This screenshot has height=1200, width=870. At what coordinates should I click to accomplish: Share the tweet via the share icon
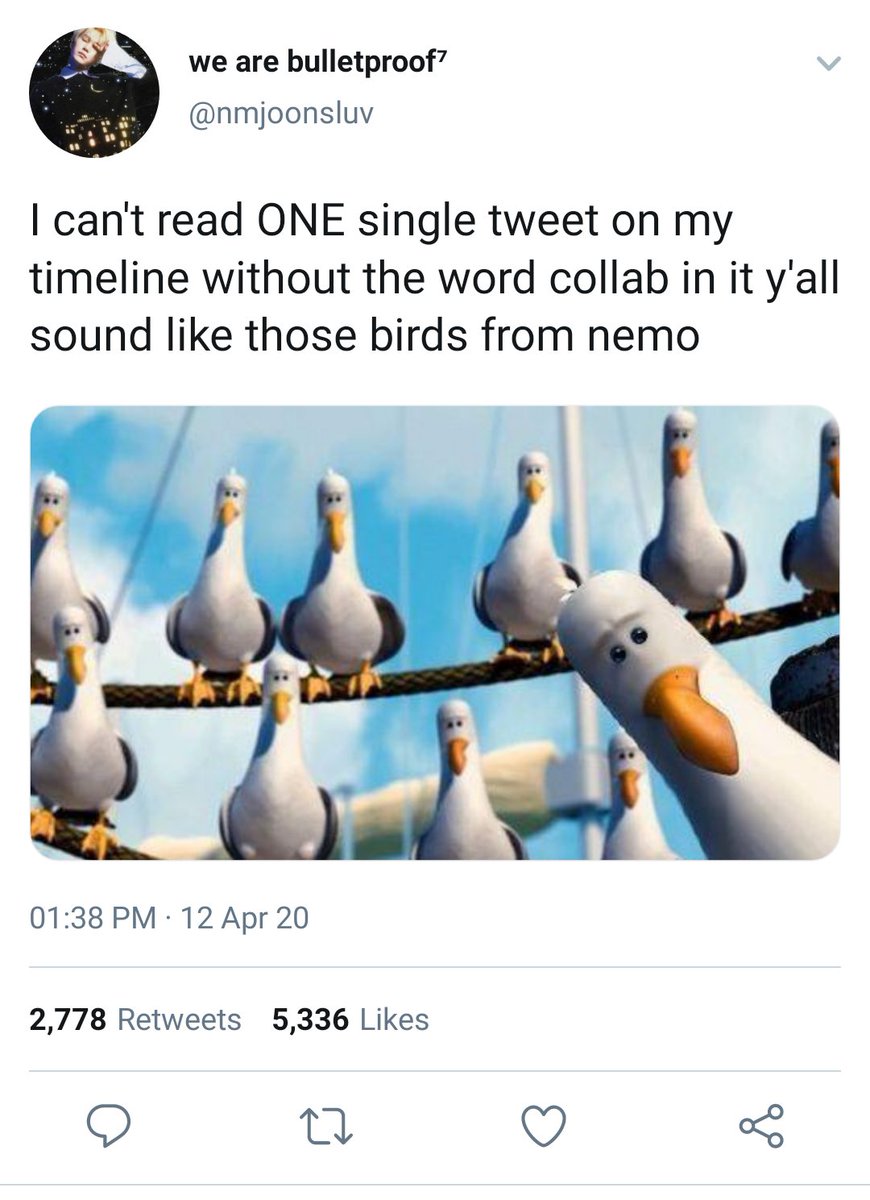(x=762, y=1126)
